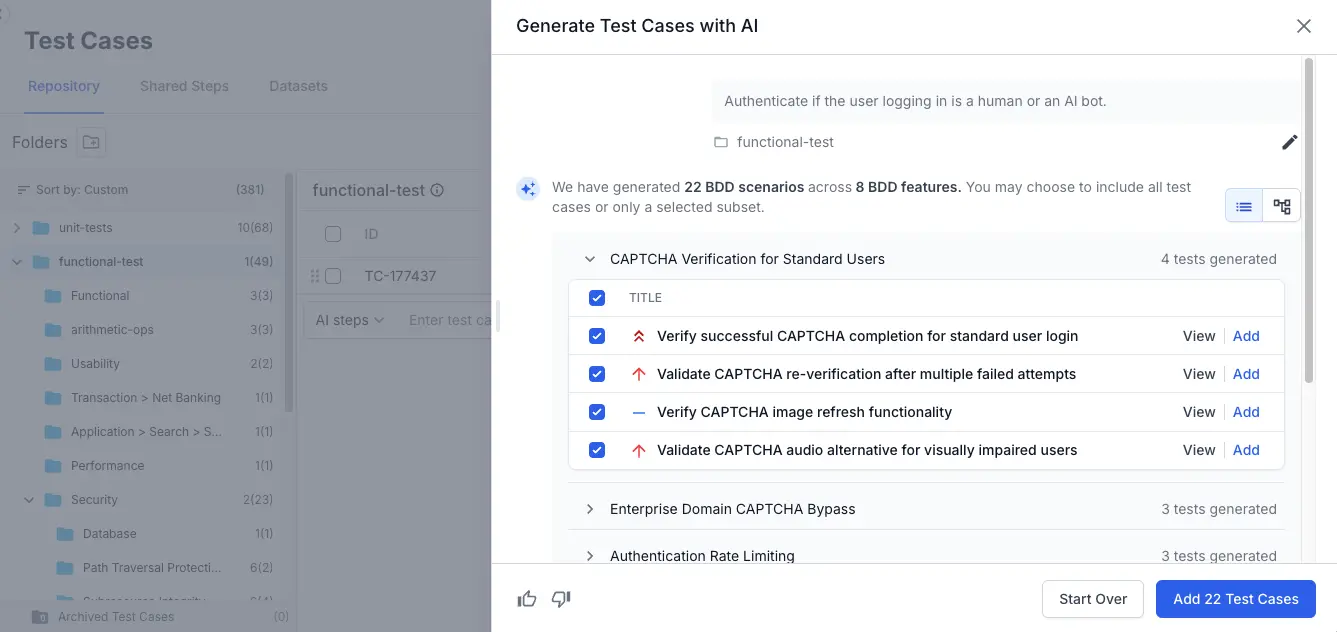Open the Datasets tab
Screen dimensions: 1337x632
pos(298,86)
